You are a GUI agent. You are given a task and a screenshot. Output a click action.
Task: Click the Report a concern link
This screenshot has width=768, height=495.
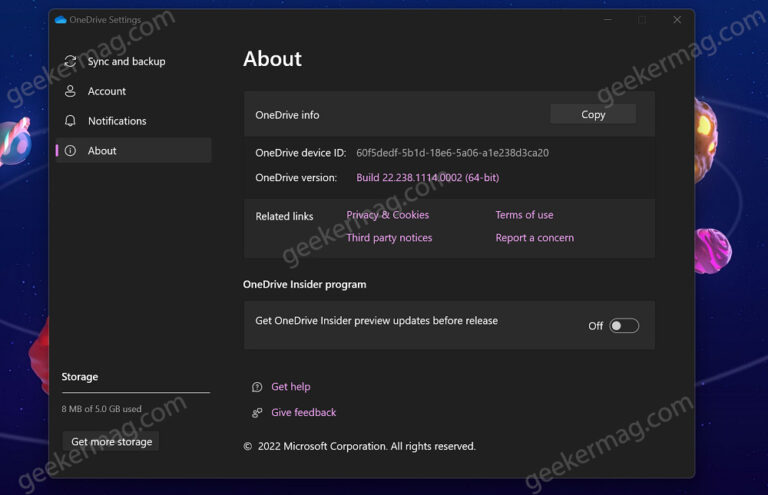tap(534, 238)
